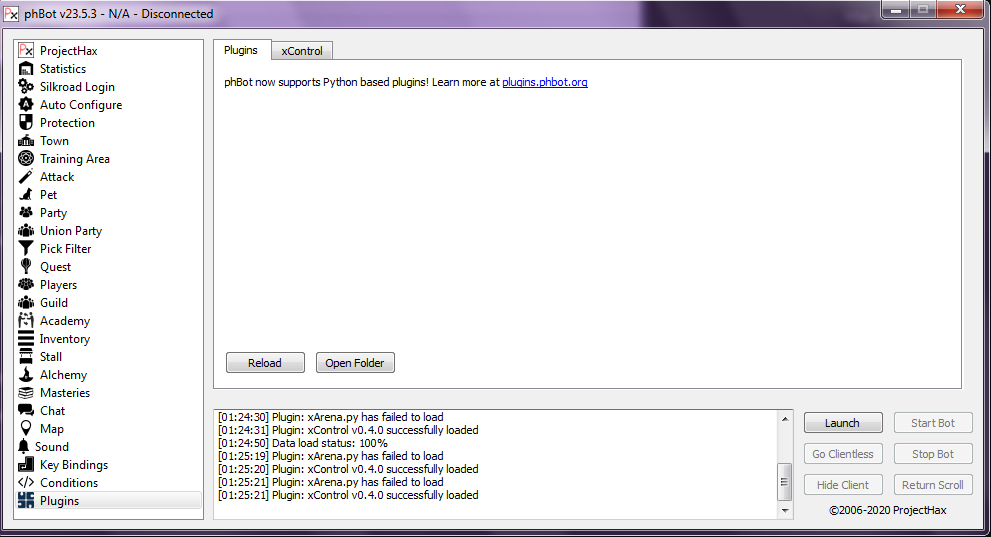Click the Open Folder button

355,363
